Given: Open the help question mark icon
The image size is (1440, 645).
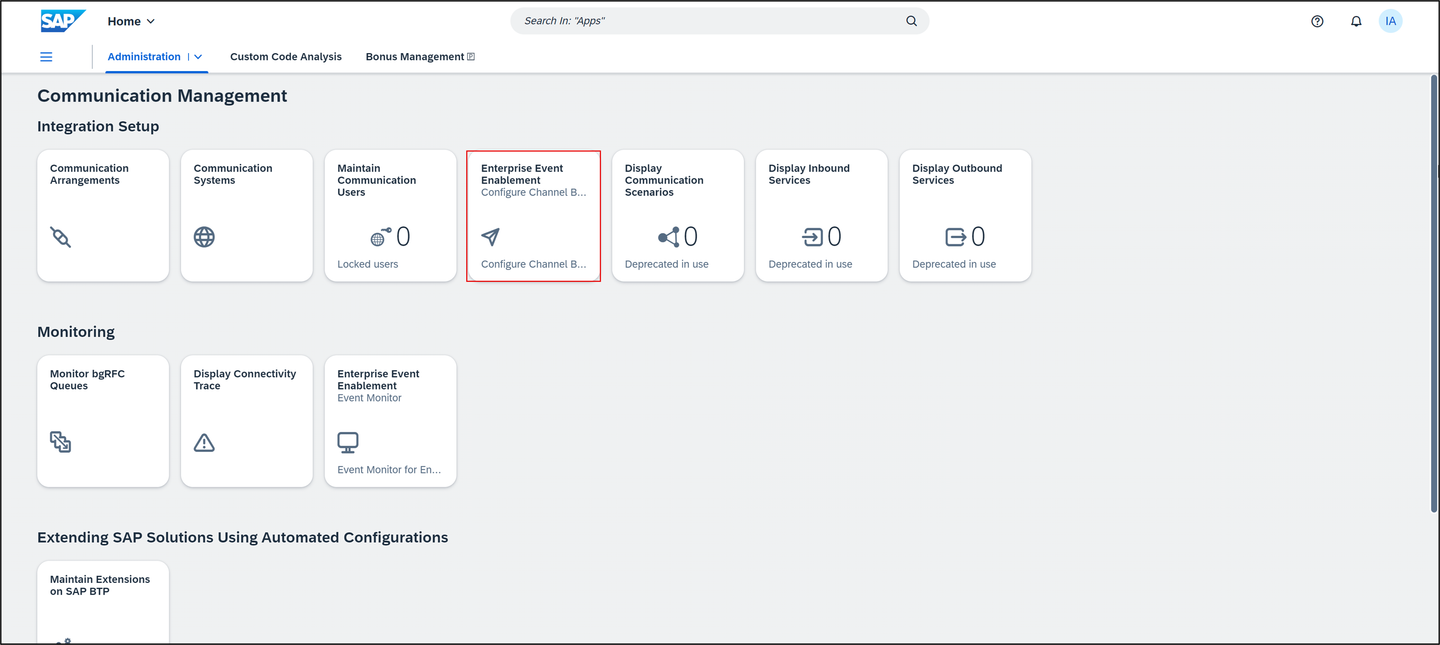Looking at the screenshot, I should click(1317, 21).
